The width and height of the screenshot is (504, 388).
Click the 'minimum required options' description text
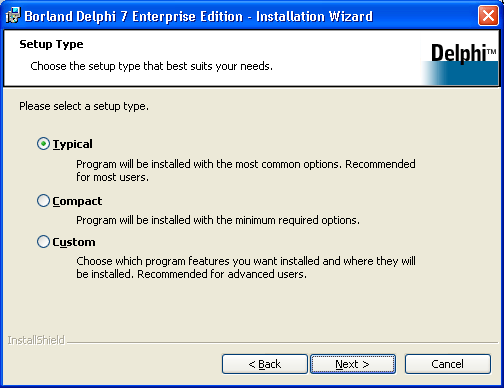tap(218, 220)
